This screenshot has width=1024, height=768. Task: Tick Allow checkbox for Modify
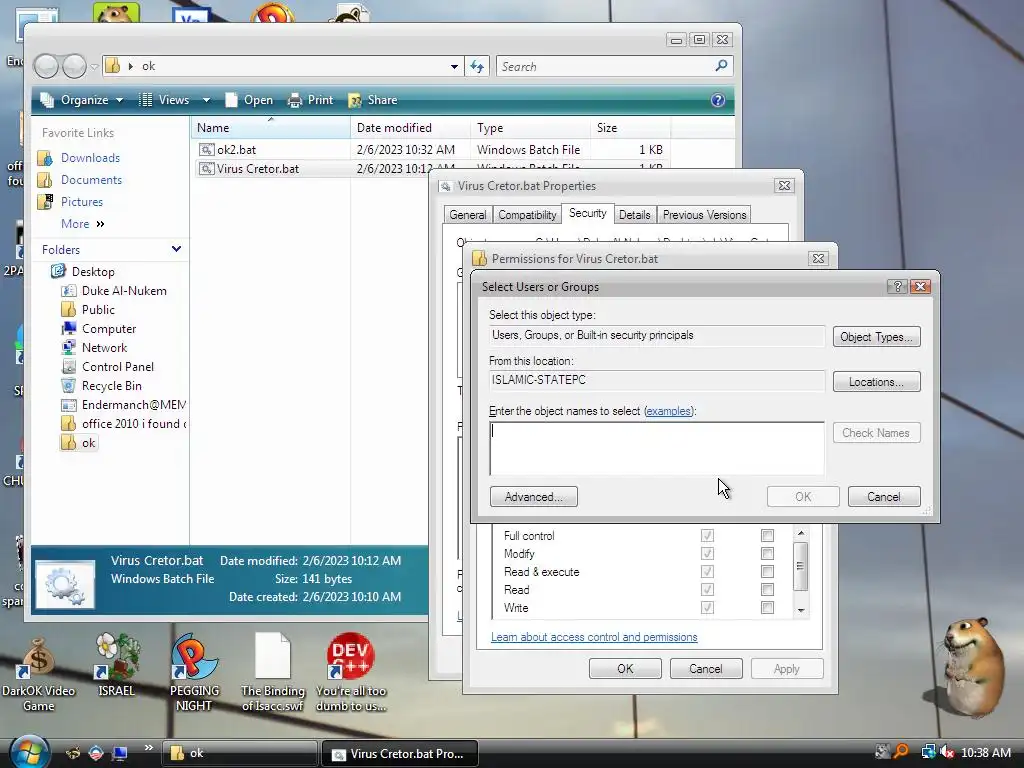707,554
